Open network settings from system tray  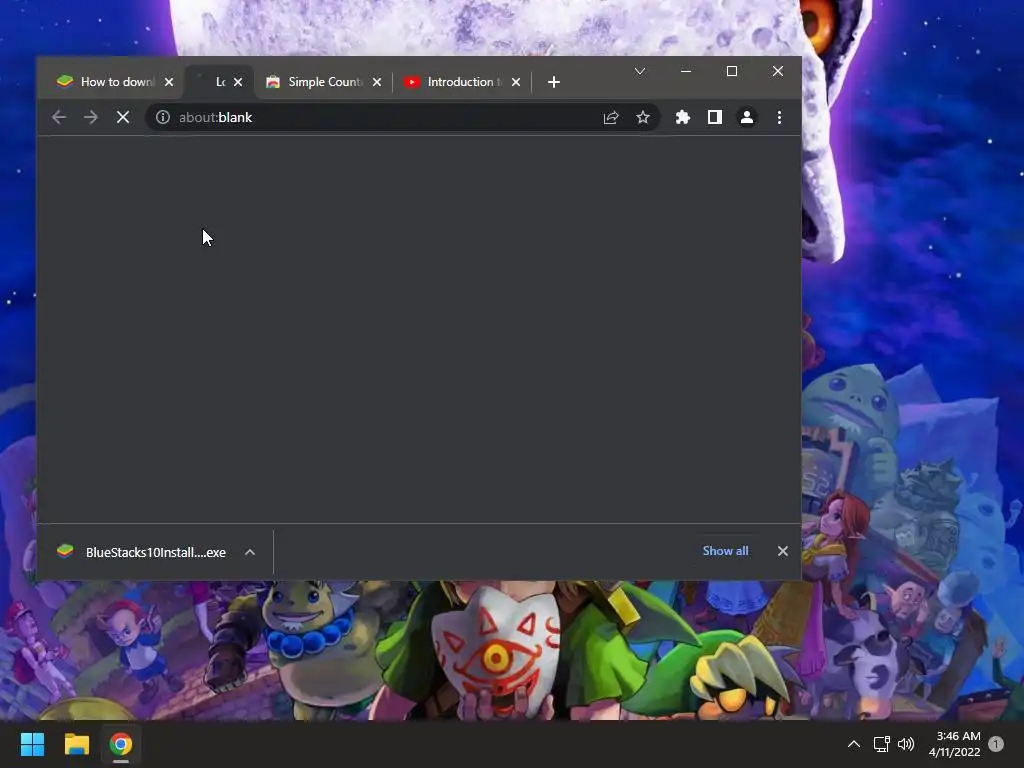(x=882, y=744)
